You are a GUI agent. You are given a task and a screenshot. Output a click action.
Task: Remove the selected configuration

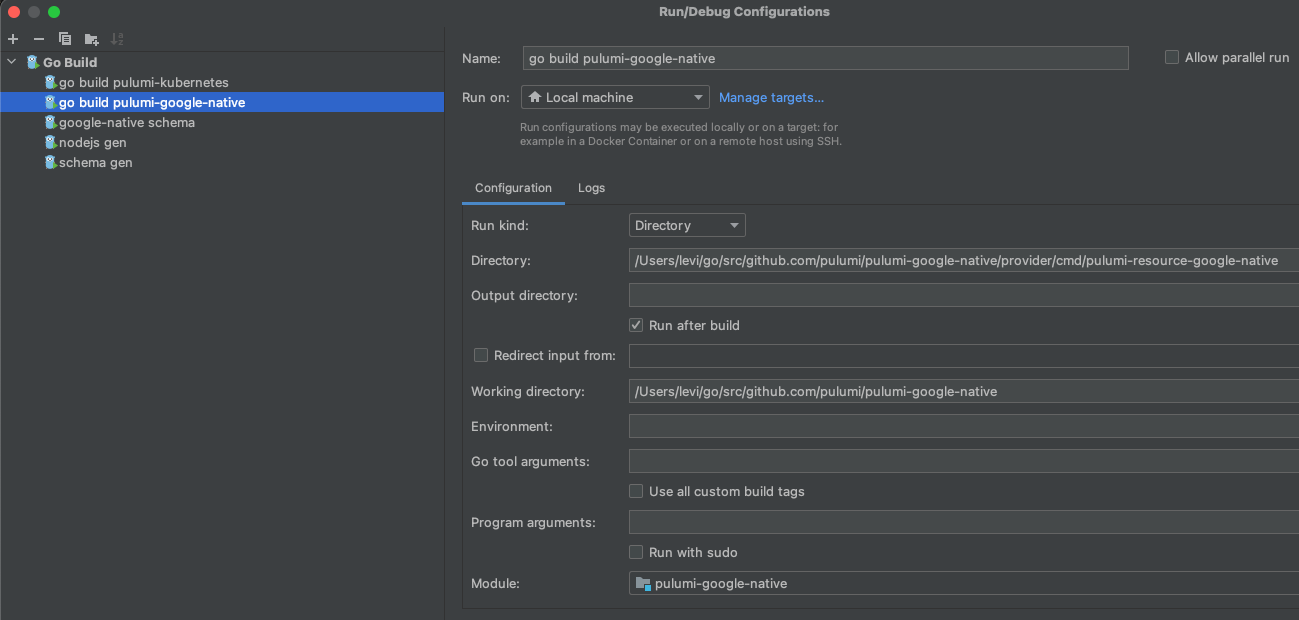click(x=38, y=38)
